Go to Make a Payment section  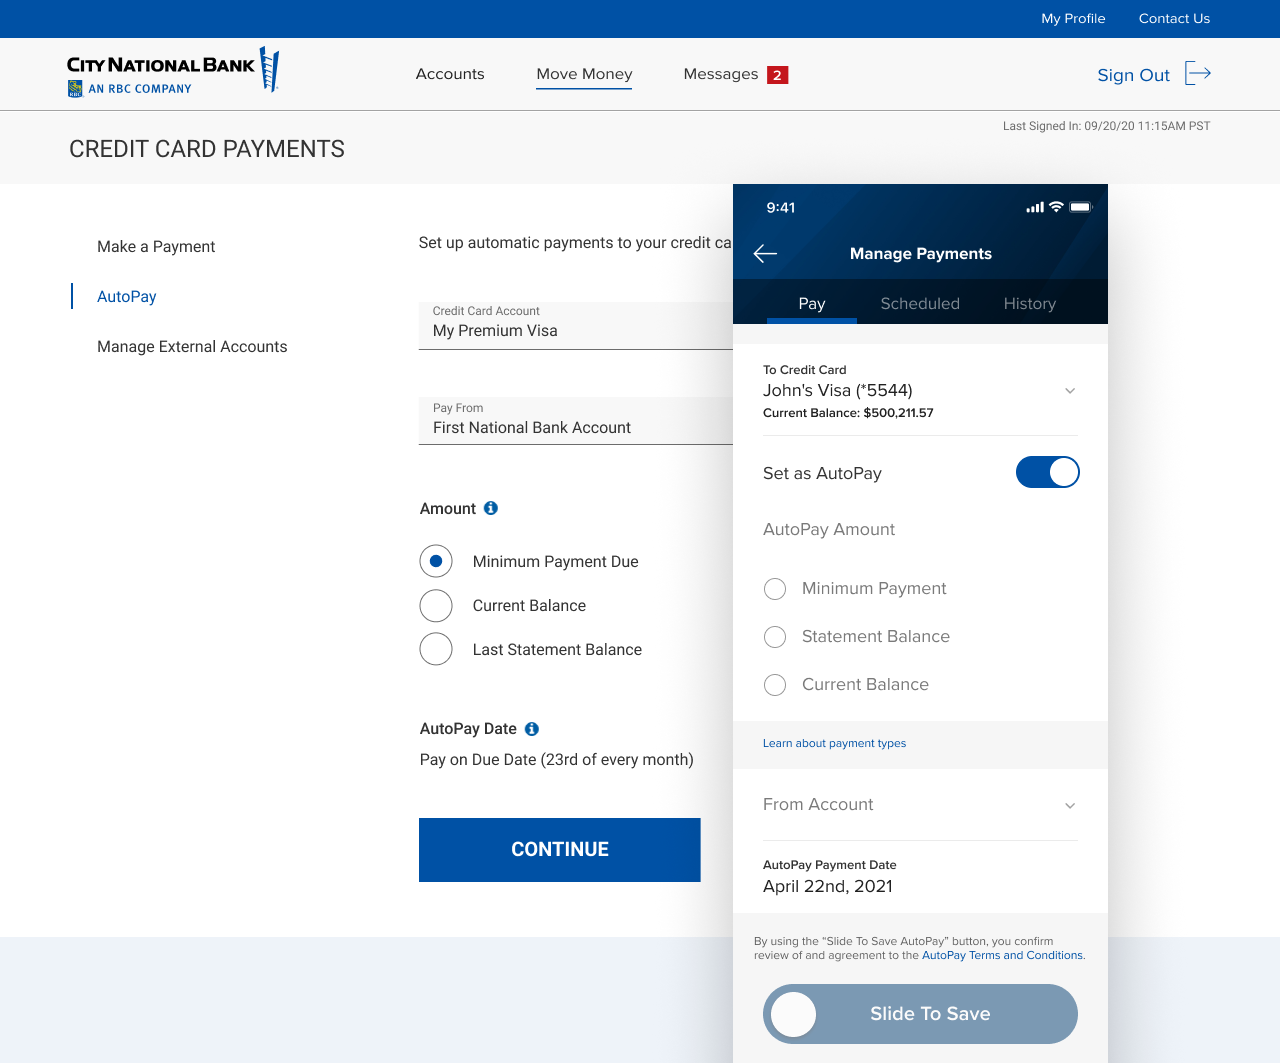[x=156, y=247]
